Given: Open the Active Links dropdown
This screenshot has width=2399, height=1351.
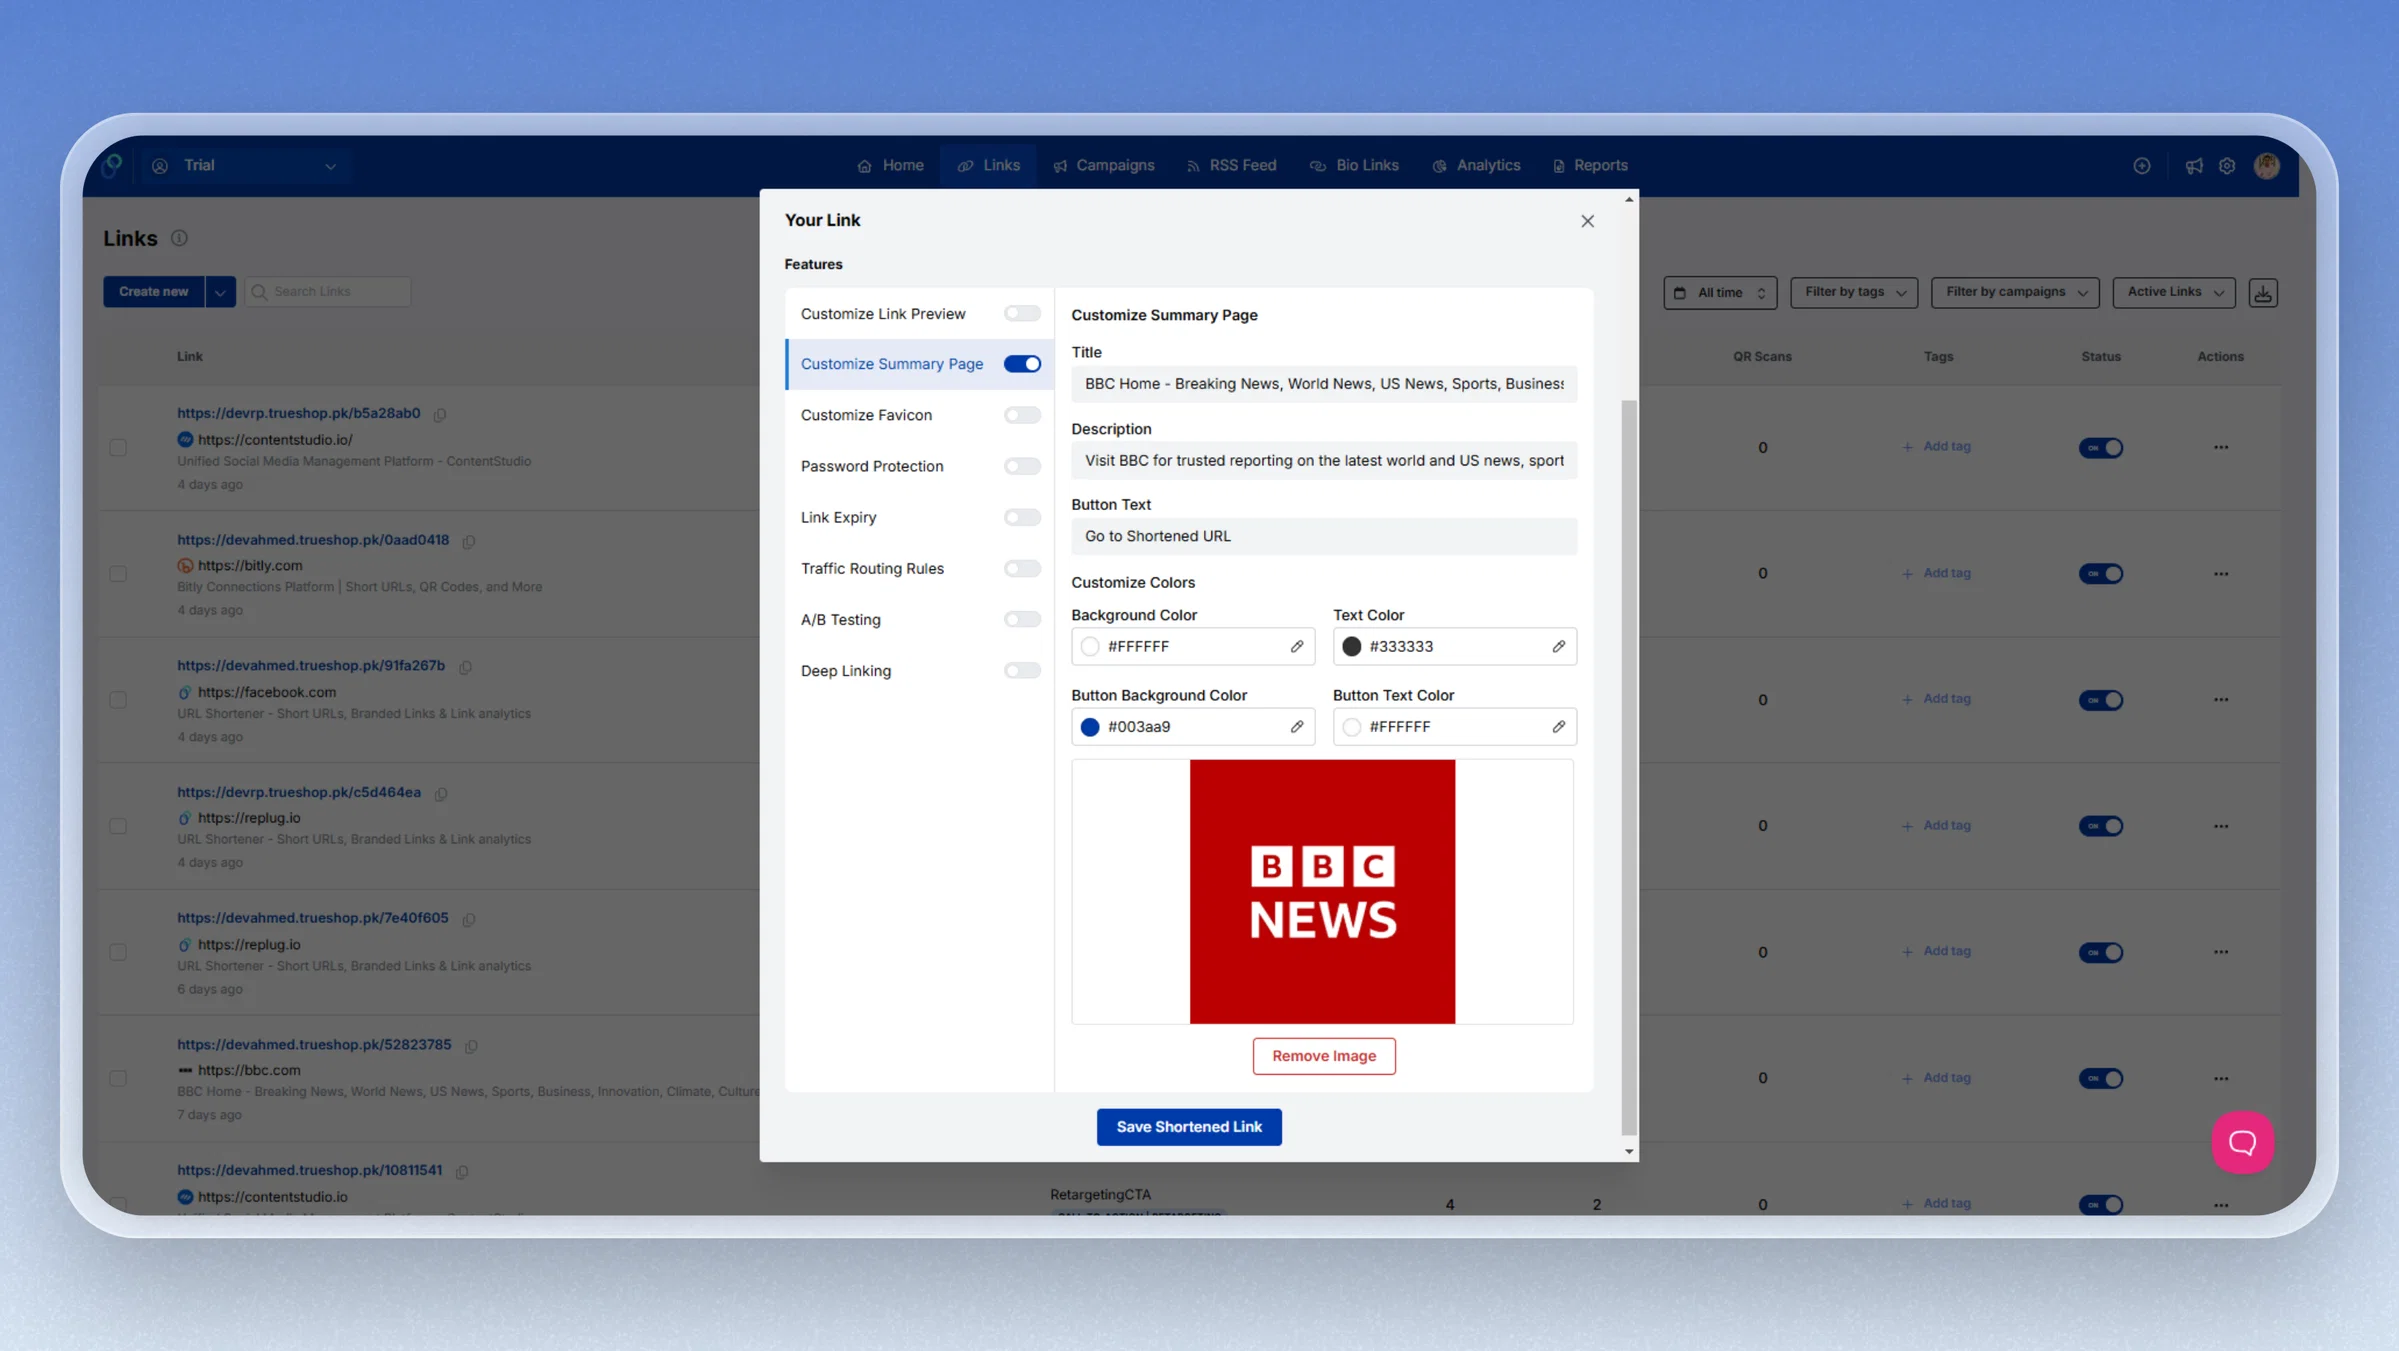Looking at the screenshot, I should point(2174,292).
